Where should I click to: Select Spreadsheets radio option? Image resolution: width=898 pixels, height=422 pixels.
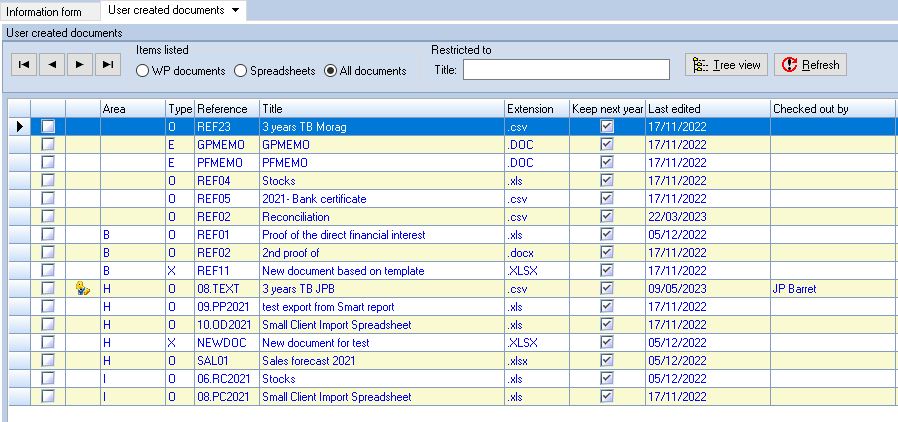[x=275, y=71]
